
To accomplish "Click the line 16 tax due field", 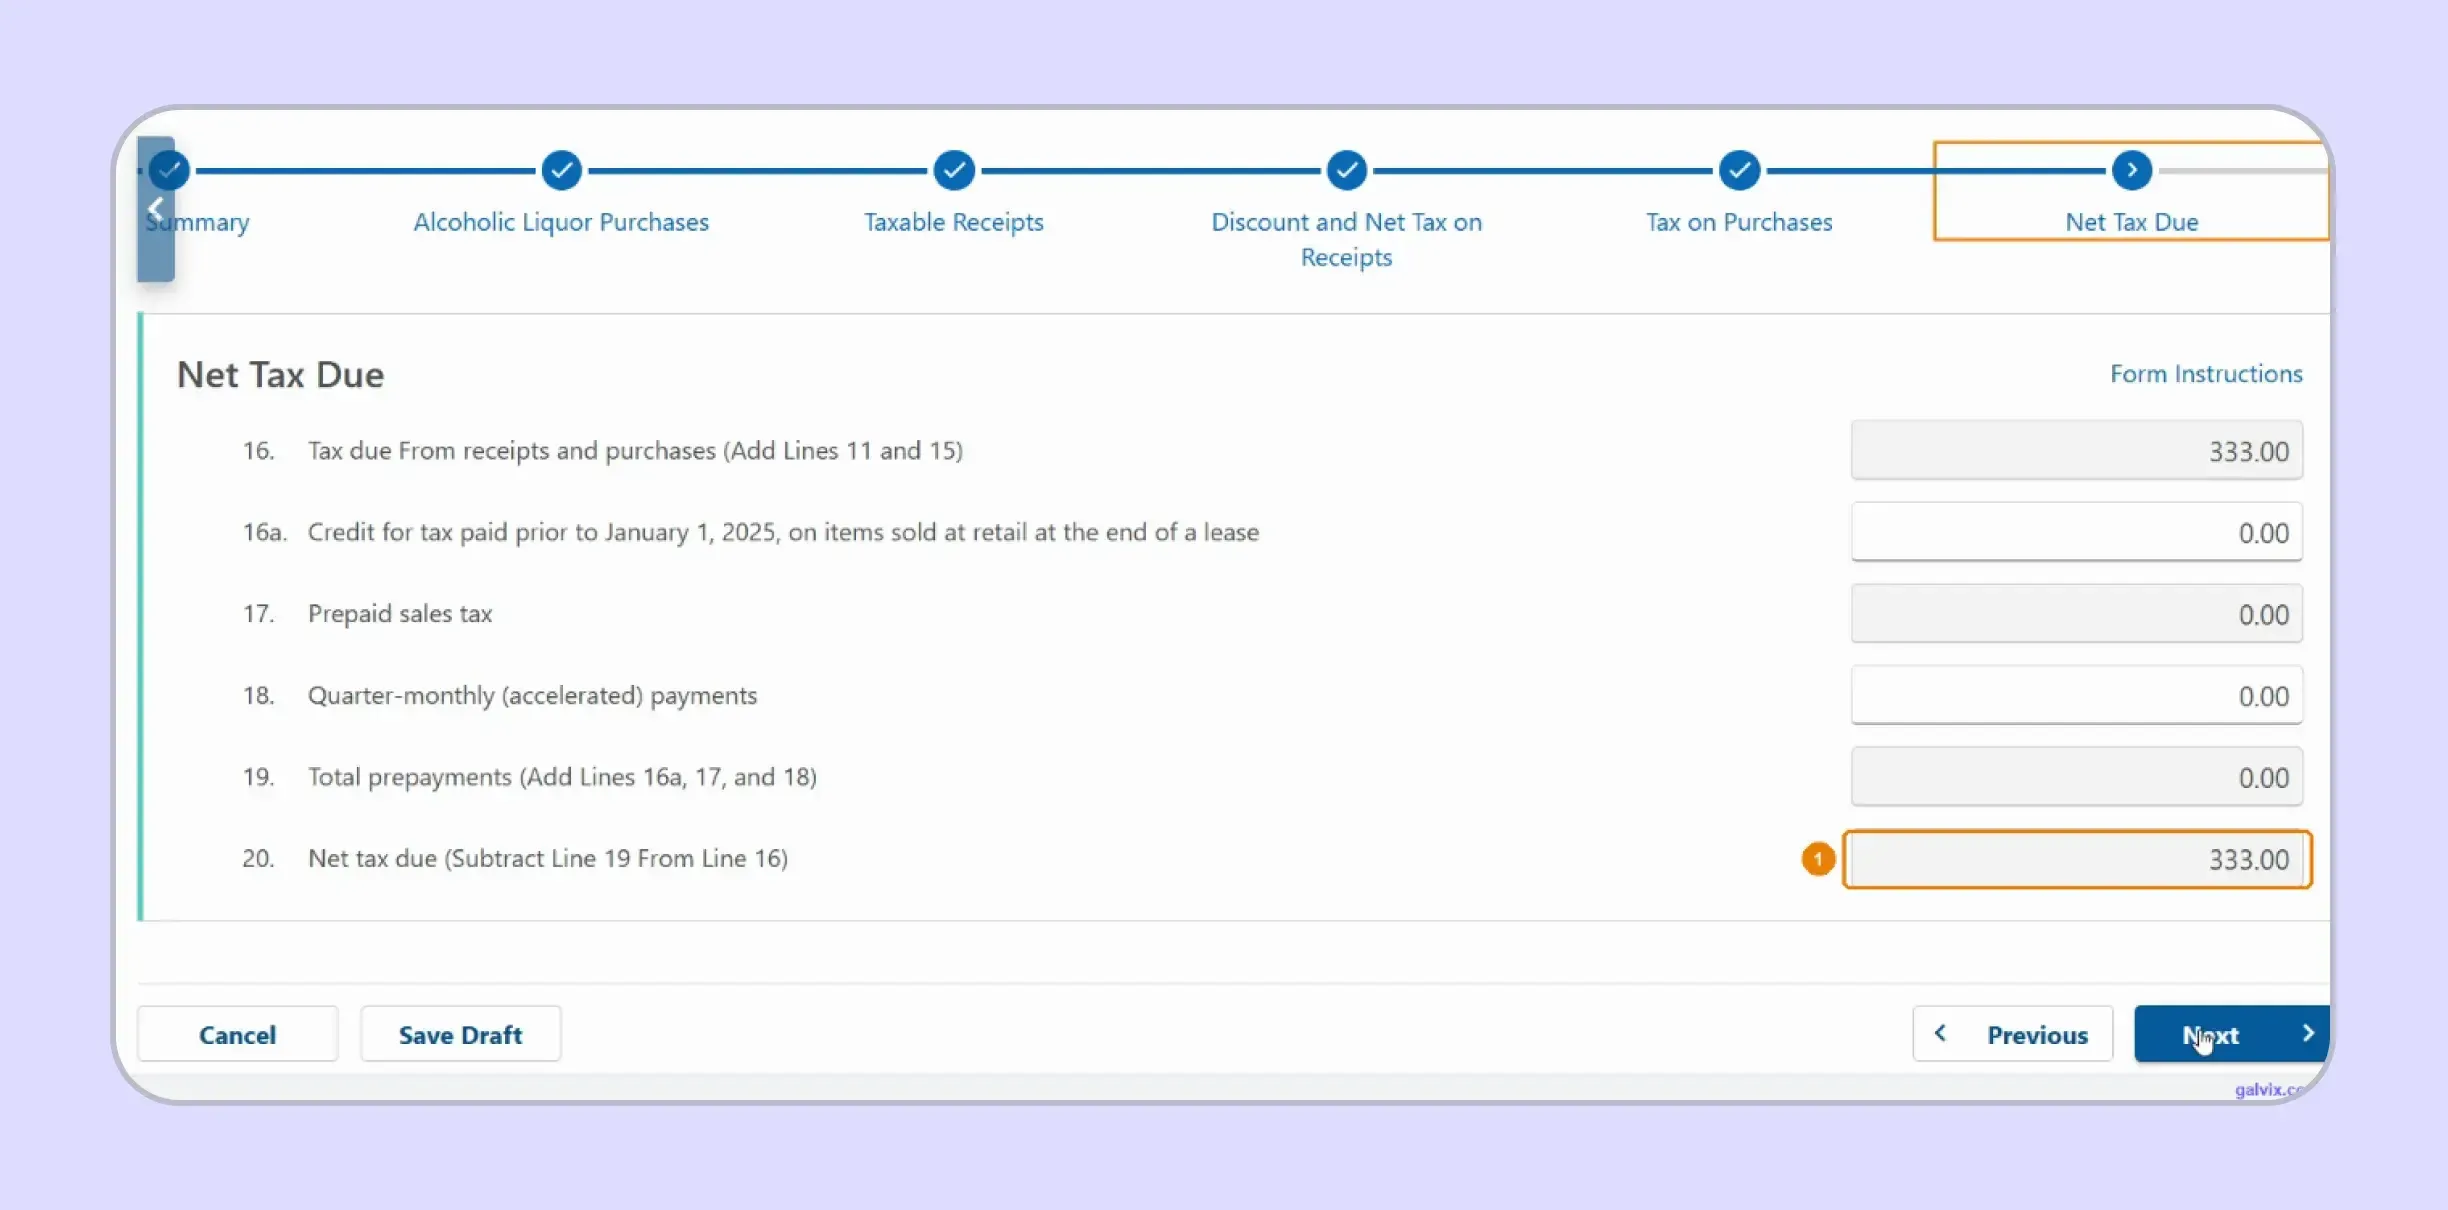I will pos(2077,450).
